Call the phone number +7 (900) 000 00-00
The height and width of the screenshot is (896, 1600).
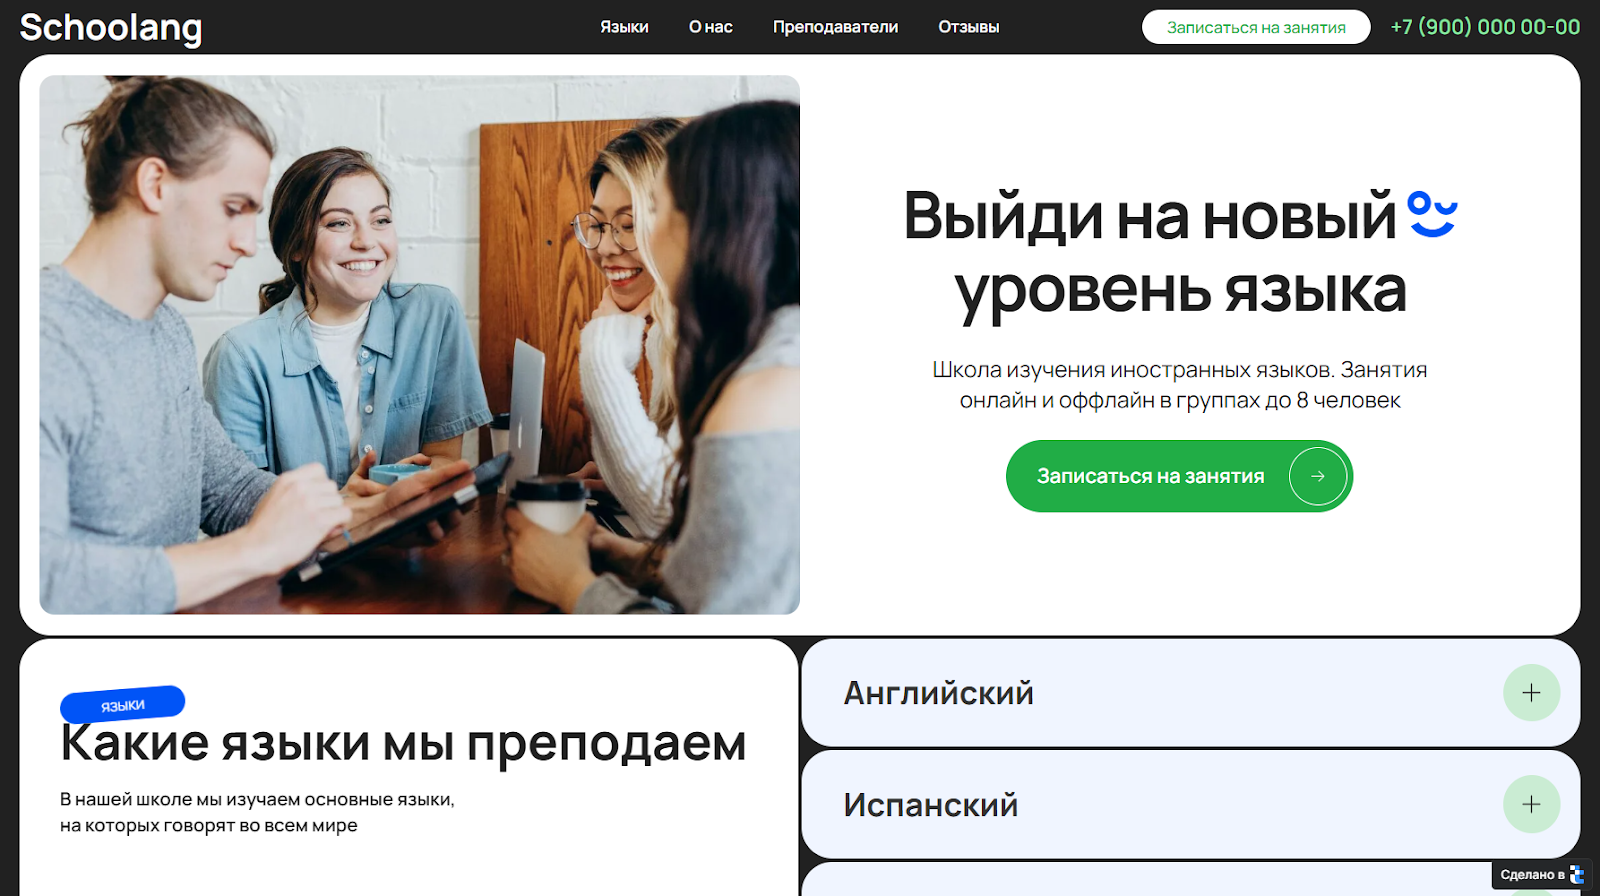[1485, 27]
